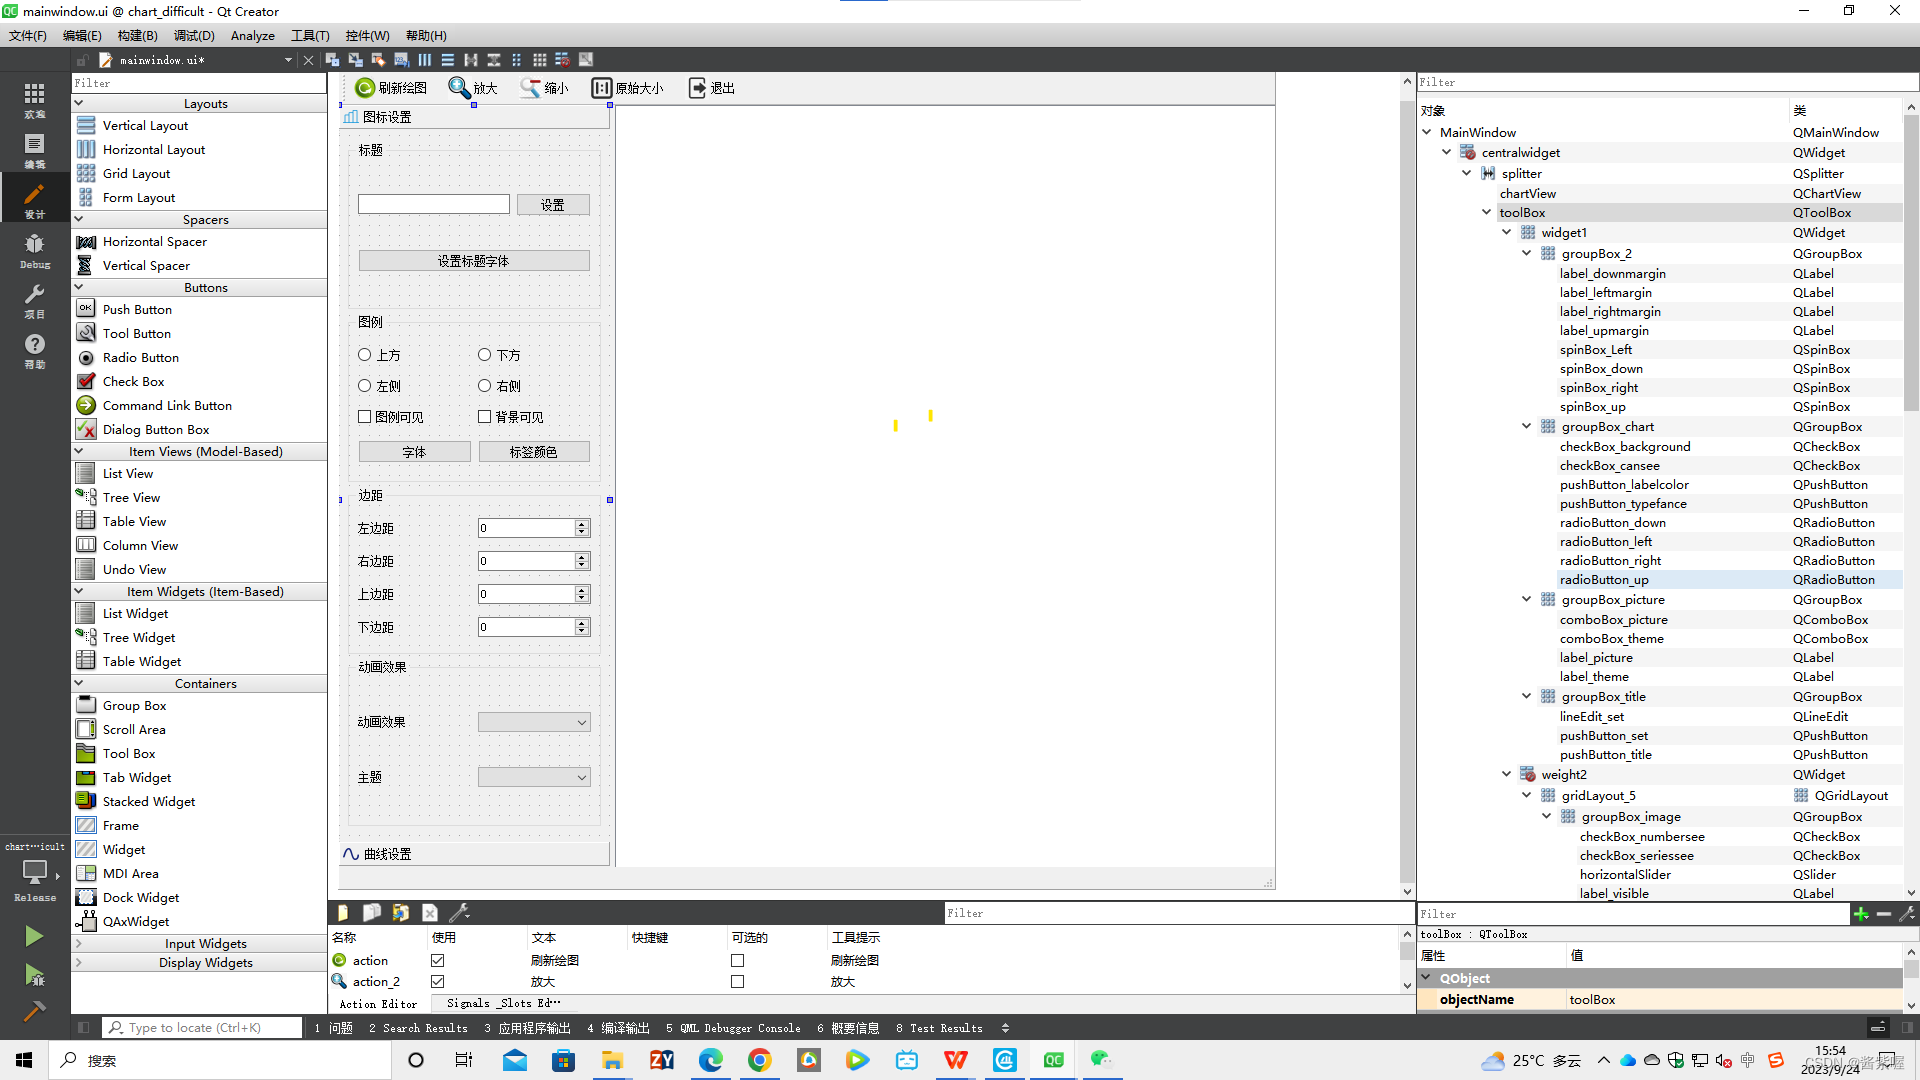This screenshot has height=1080, width=1920.
Task: Open Debug mode in left sidebar
Action: coord(34,250)
